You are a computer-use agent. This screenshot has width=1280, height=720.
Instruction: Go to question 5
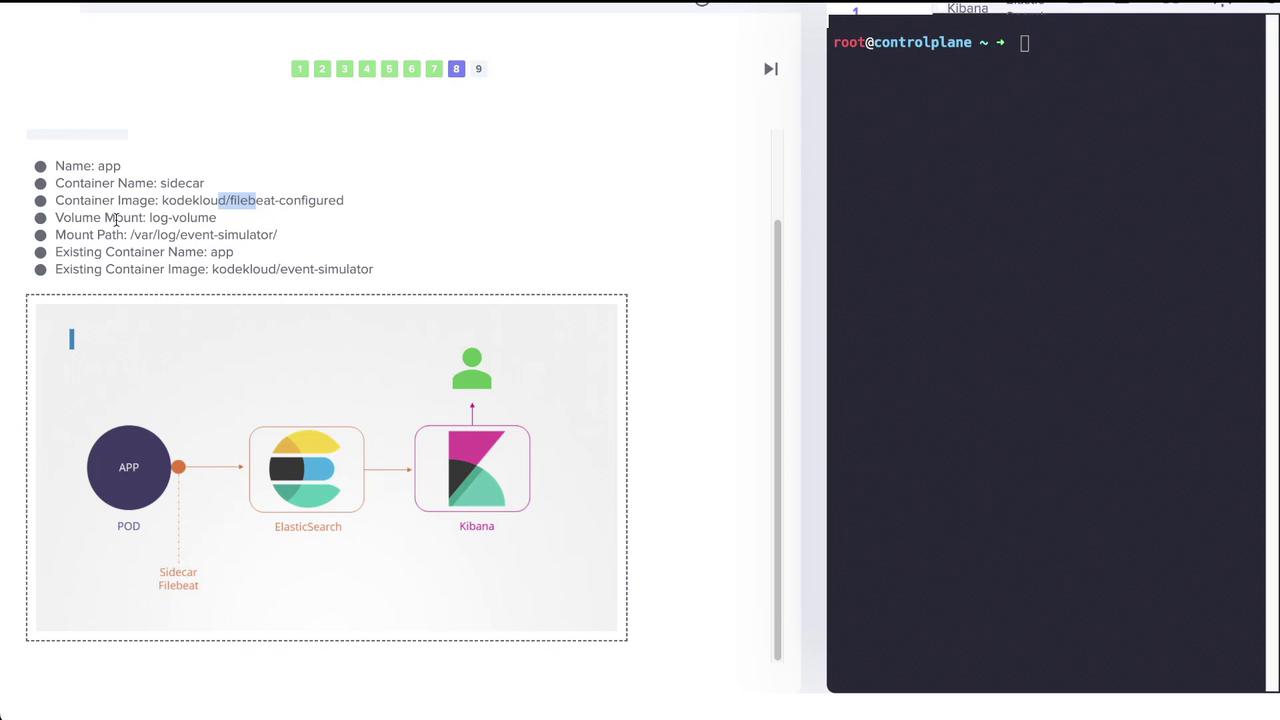[389, 69]
